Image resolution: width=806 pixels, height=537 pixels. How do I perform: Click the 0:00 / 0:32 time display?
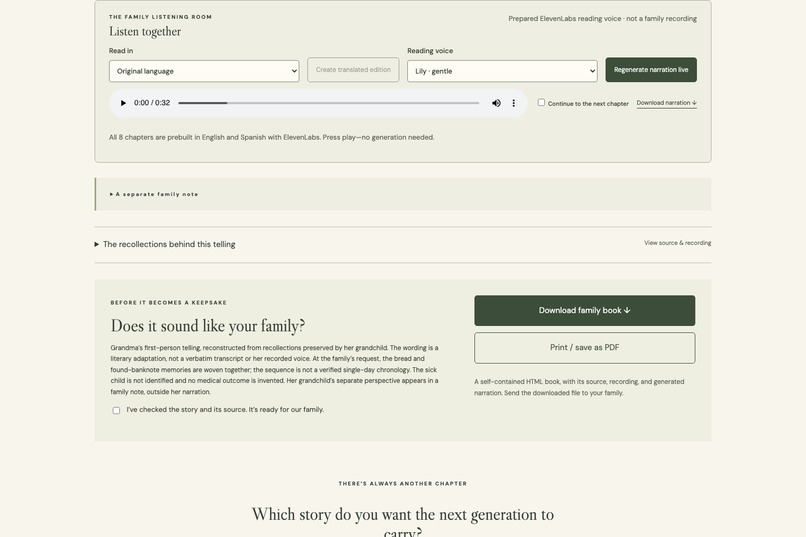coord(152,103)
